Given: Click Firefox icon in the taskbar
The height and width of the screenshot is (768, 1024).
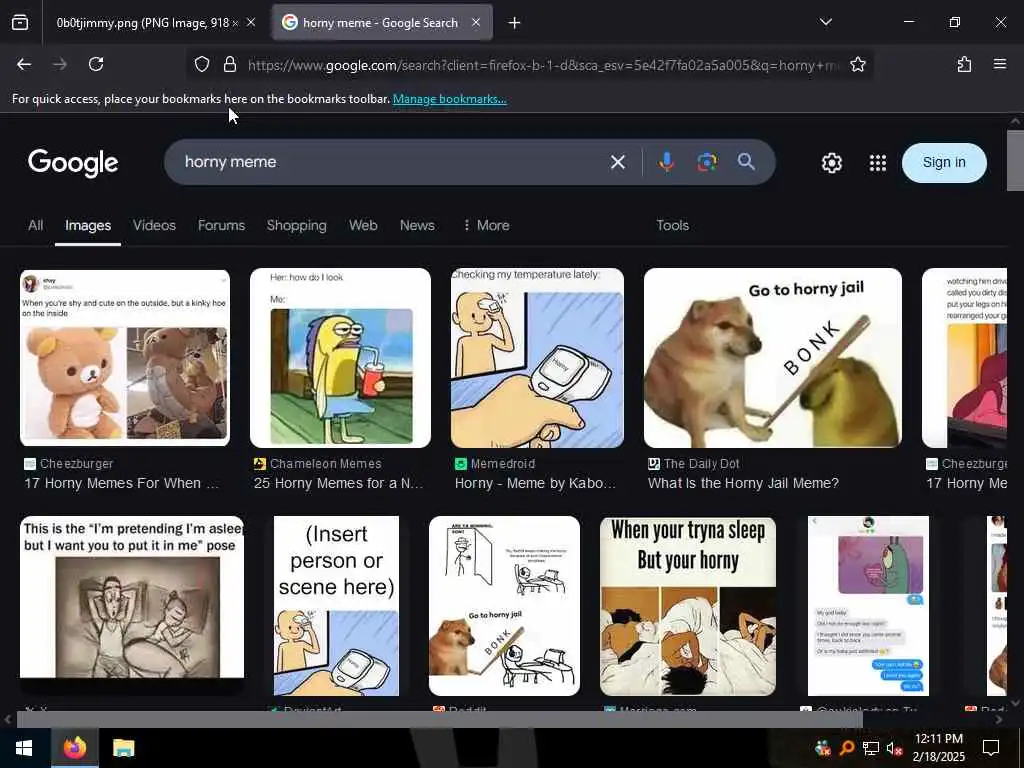Looking at the screenshot, I should 75,748.
